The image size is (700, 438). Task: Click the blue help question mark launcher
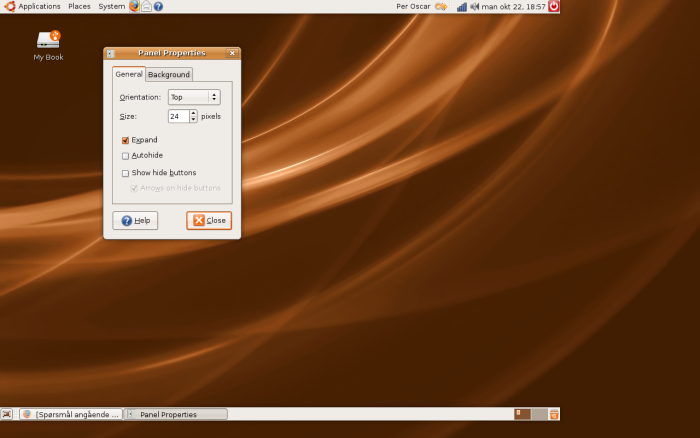click(158, 6)
